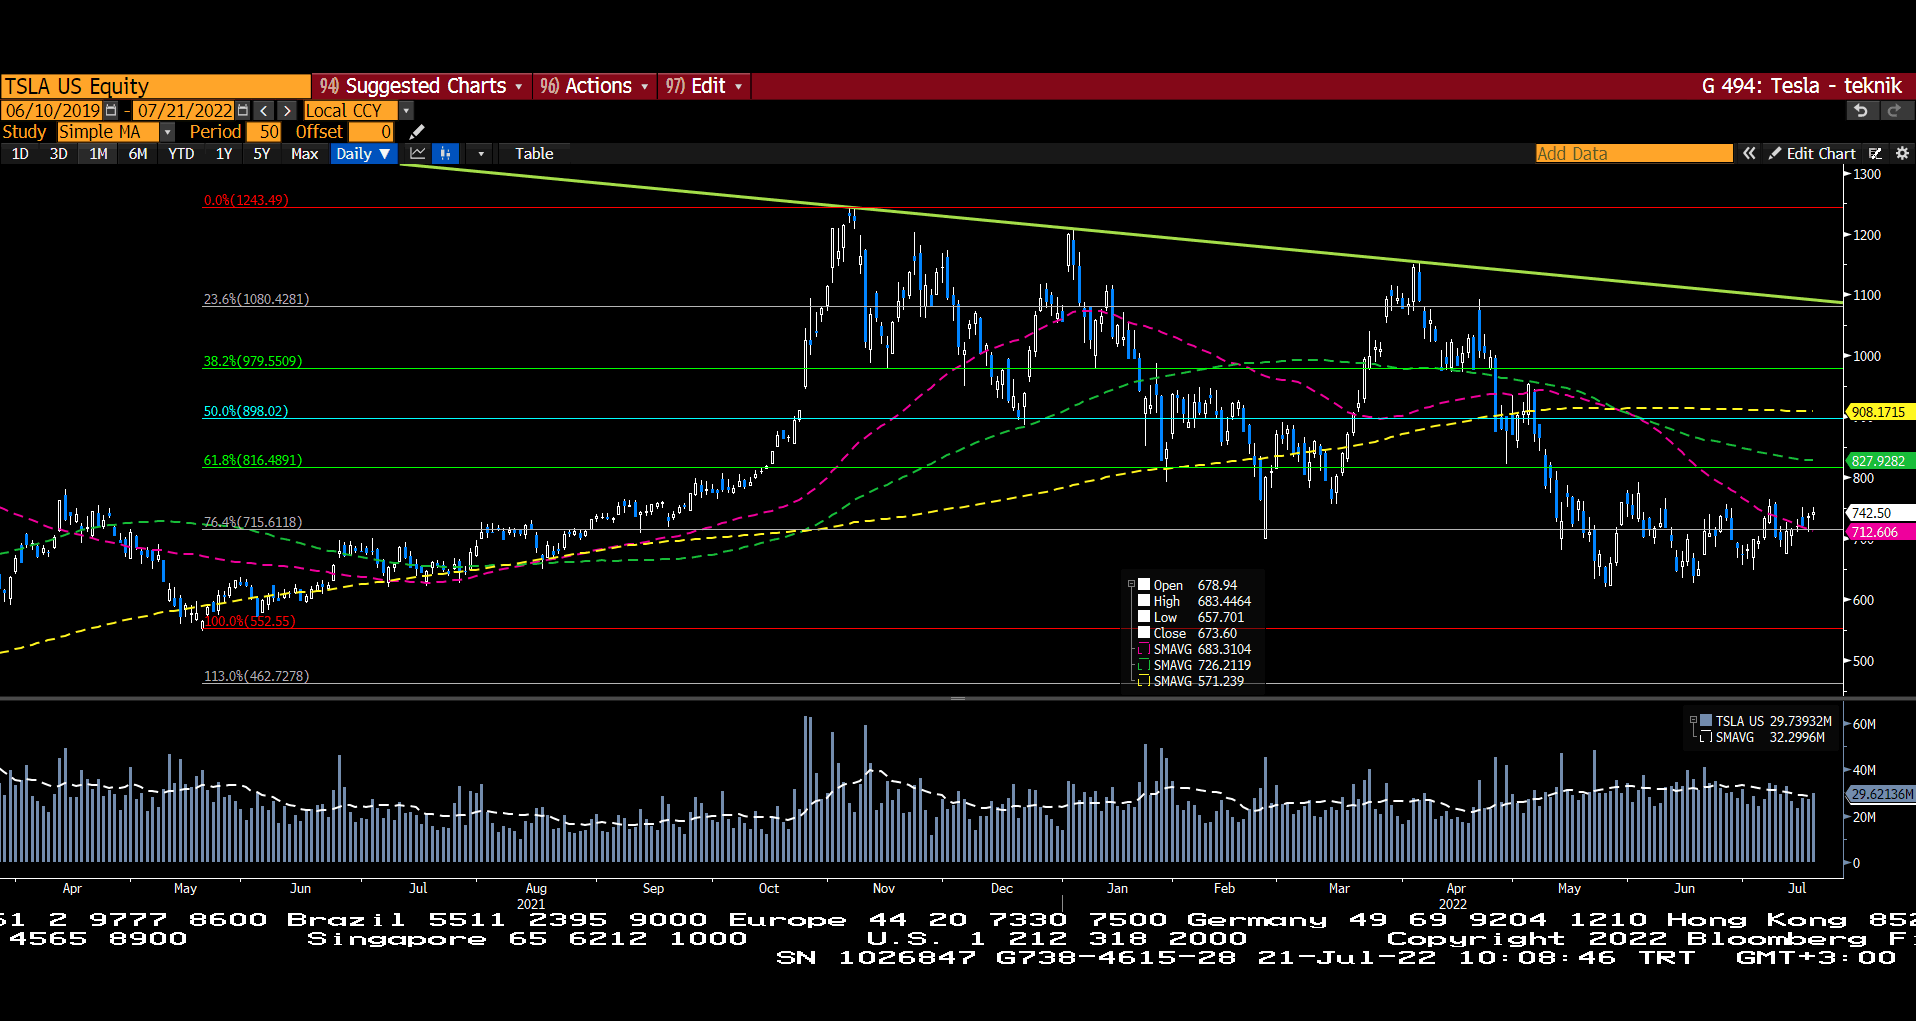Select the 3D range tab
The width and height of the screenshot is (1916, 1021).
tap(59, 153)
